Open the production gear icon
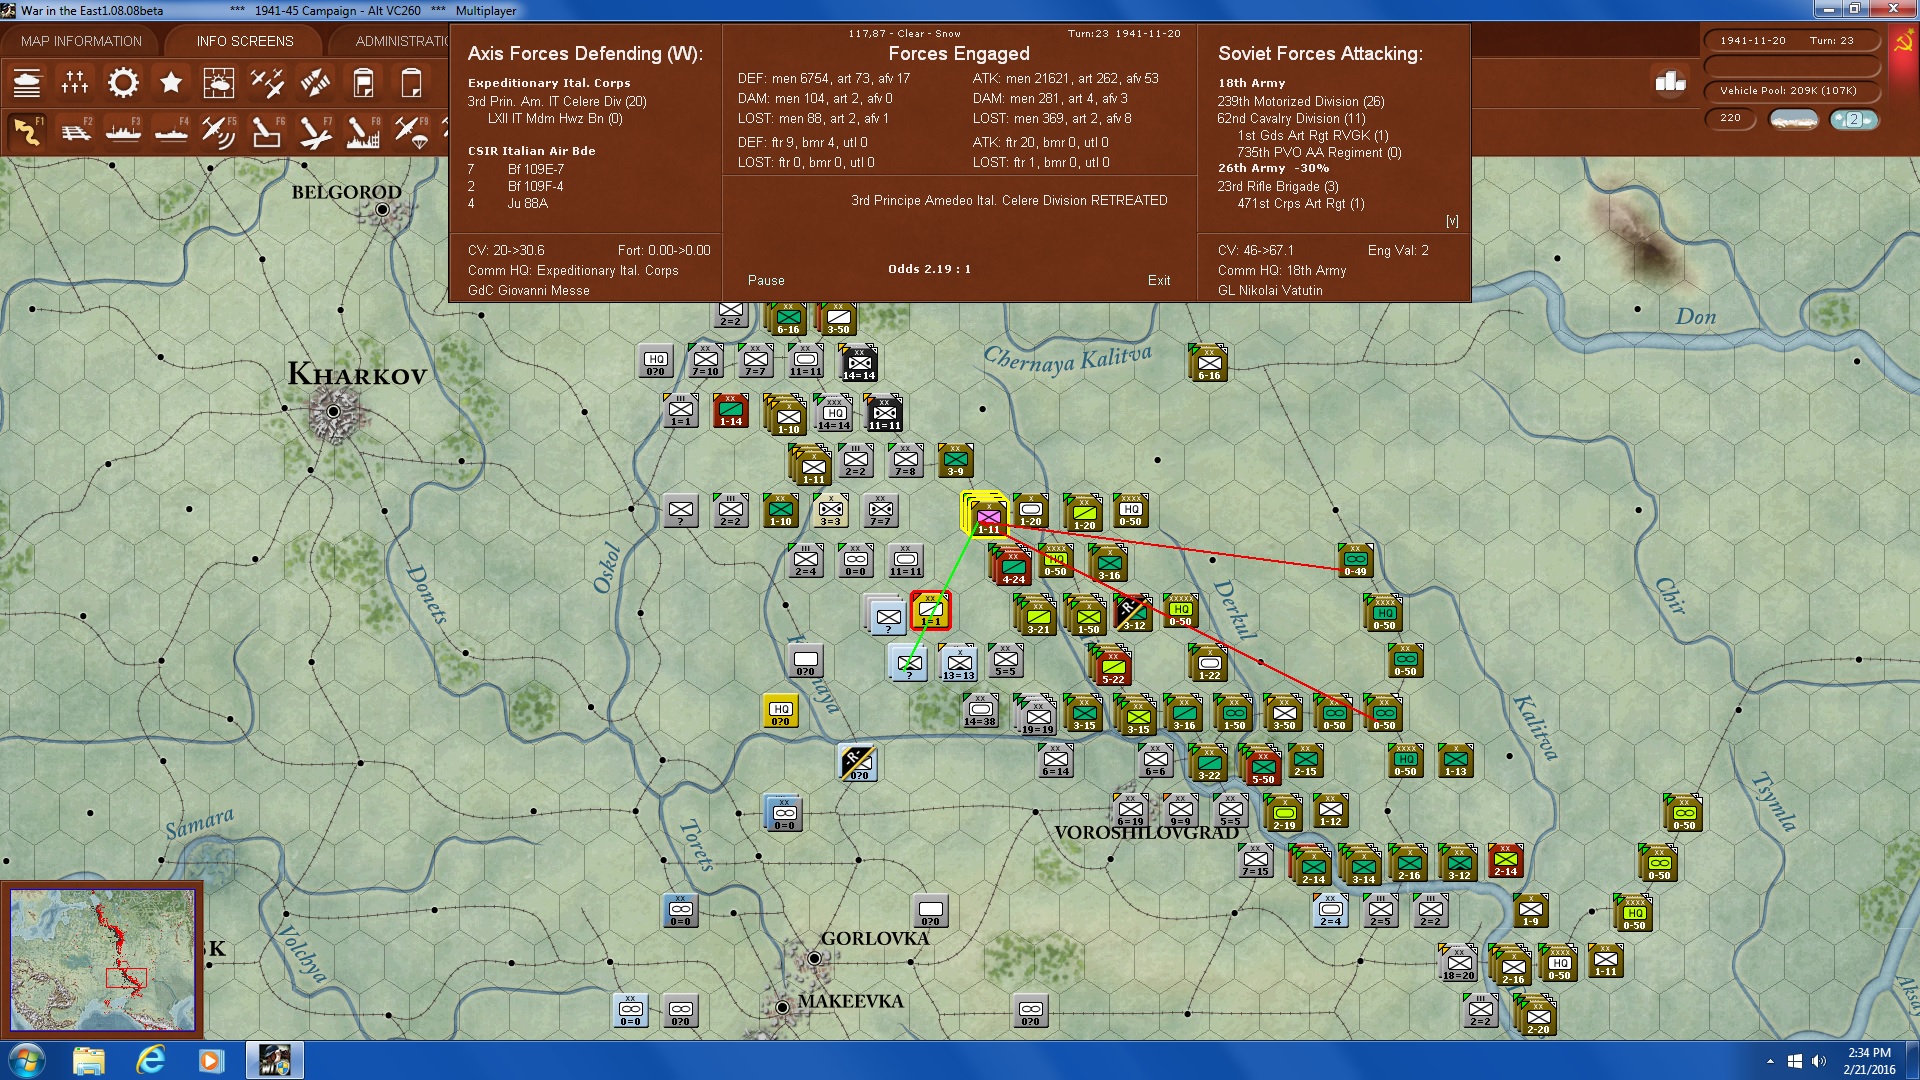The height and width of the screenshot is (1080, 1920). click(123, 83)
